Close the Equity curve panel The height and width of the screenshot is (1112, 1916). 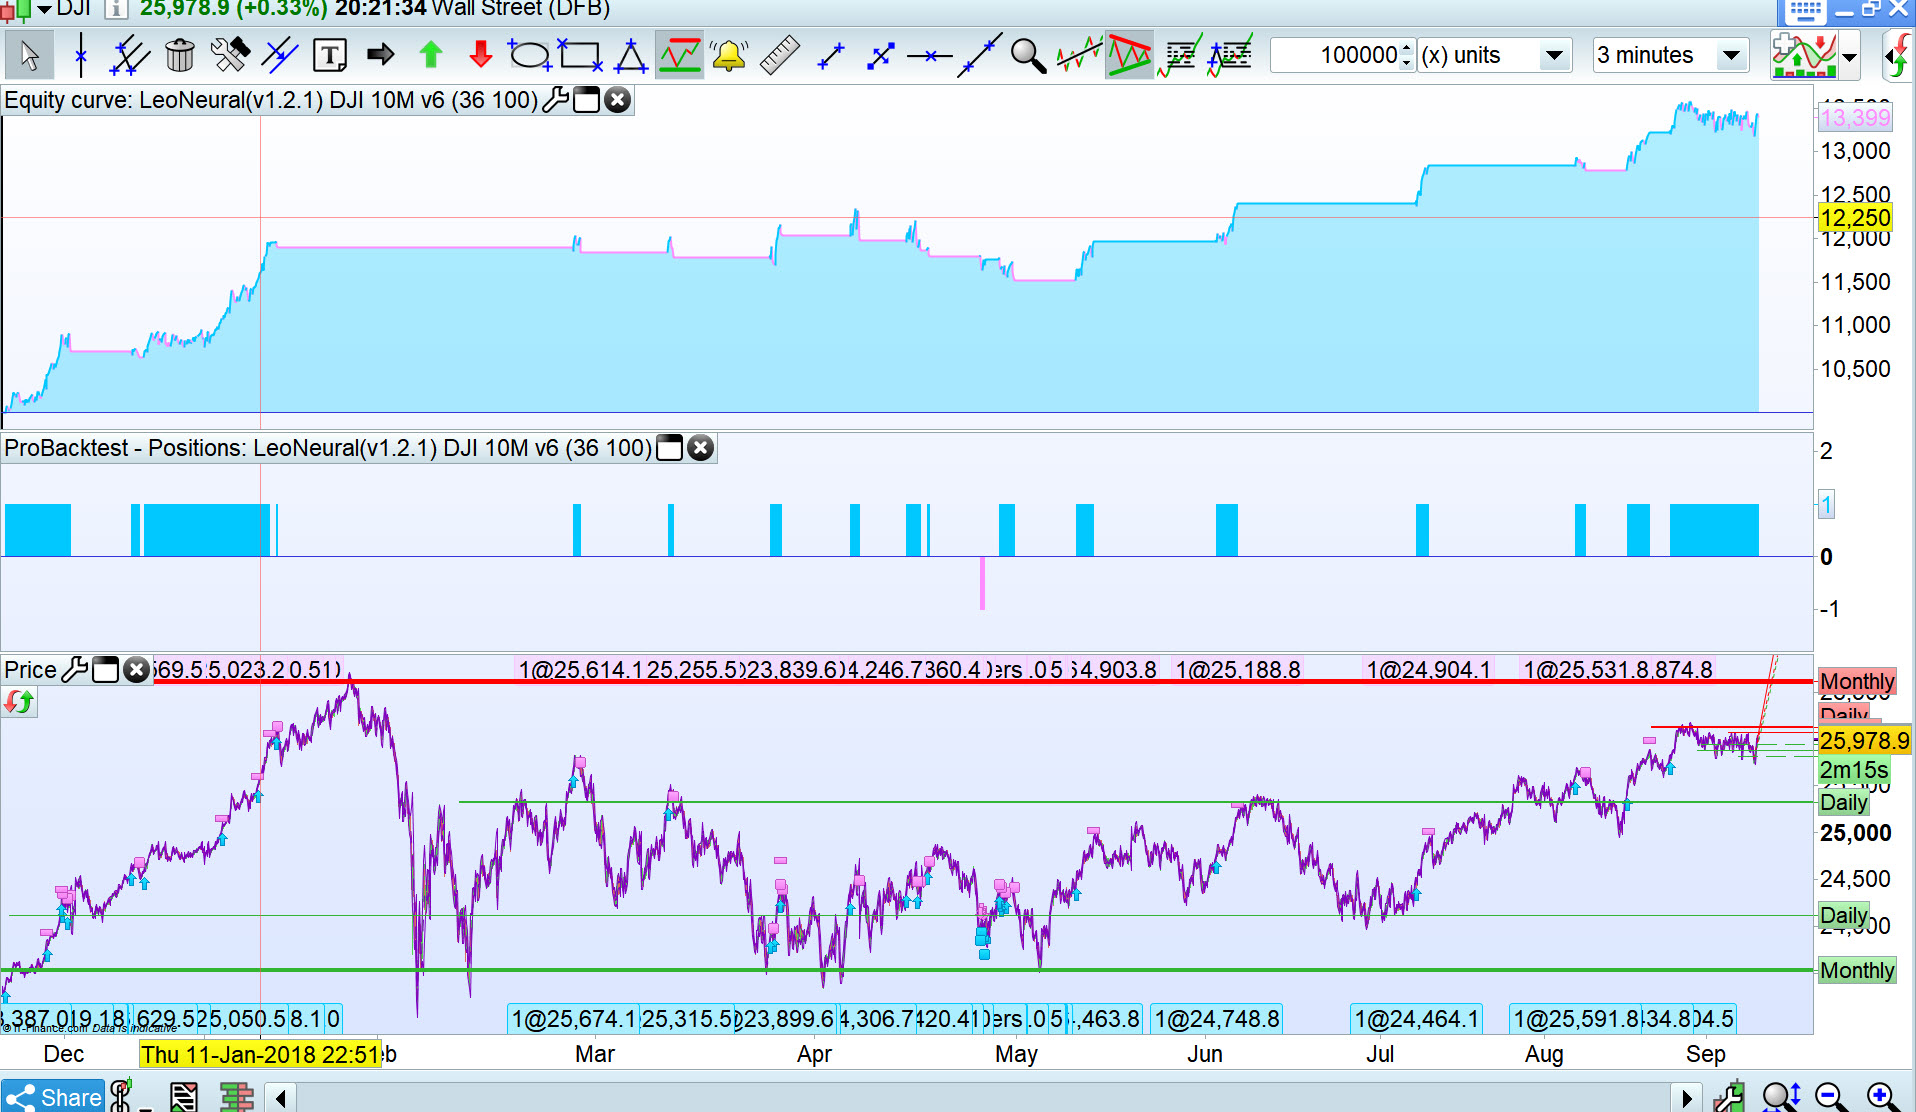click(x=618, y=100)
